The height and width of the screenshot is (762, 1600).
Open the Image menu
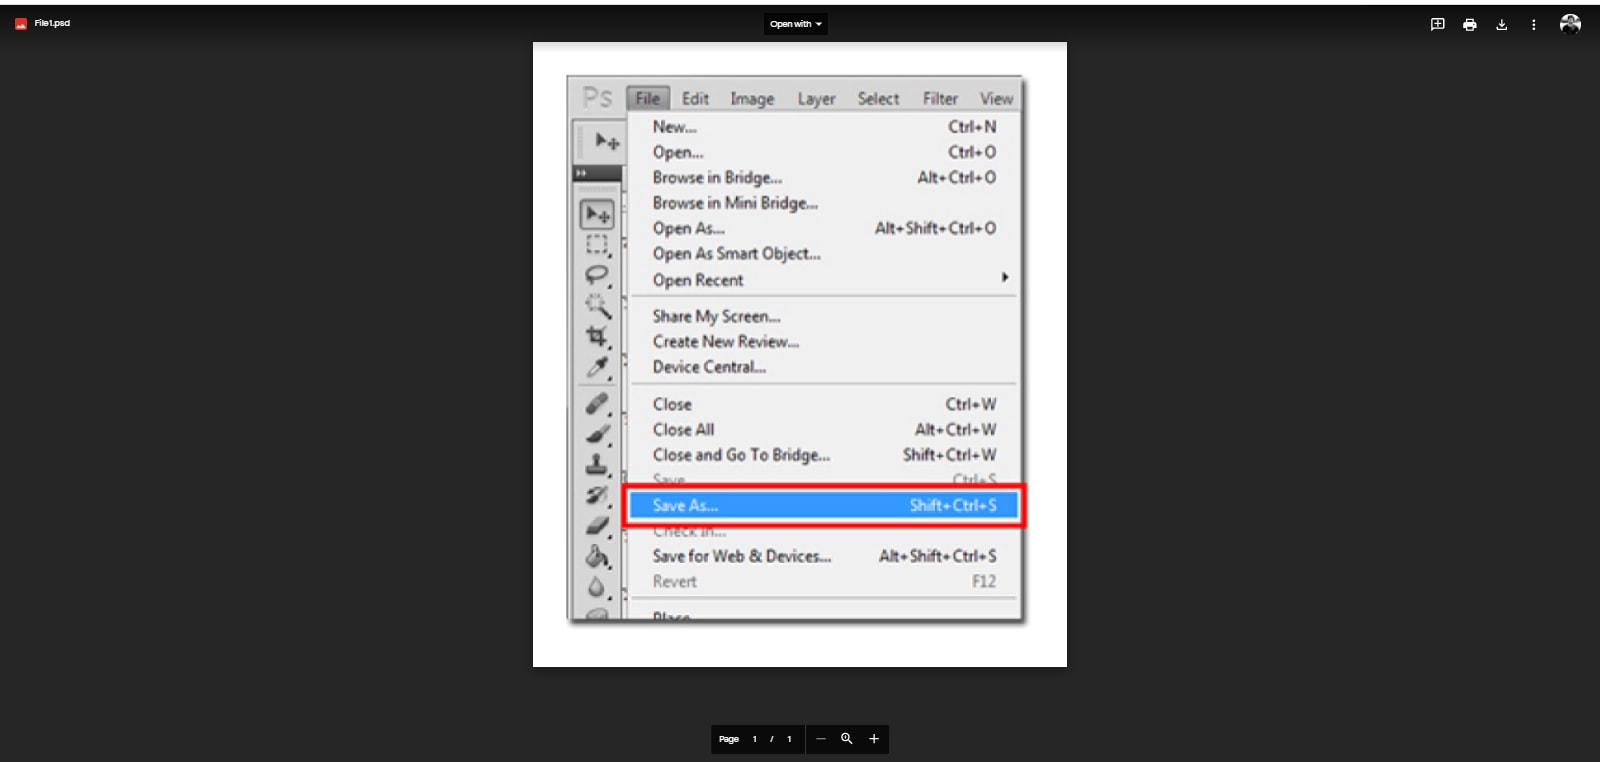(752, 98)
